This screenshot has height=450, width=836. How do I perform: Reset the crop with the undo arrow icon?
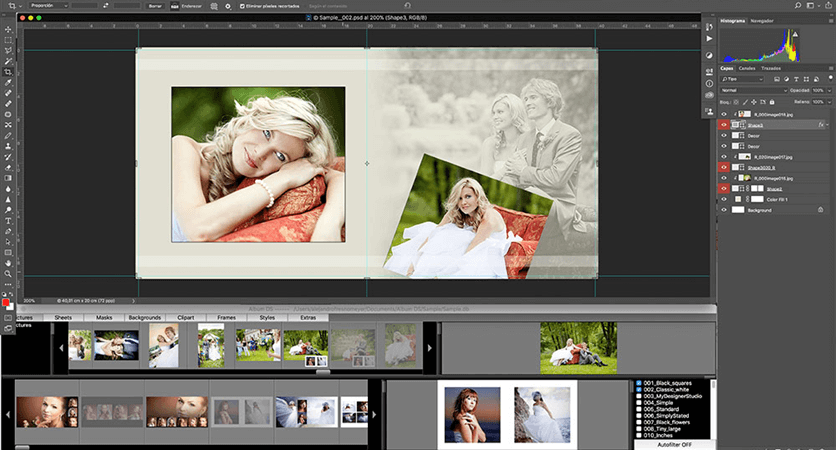tap(407, 6)
